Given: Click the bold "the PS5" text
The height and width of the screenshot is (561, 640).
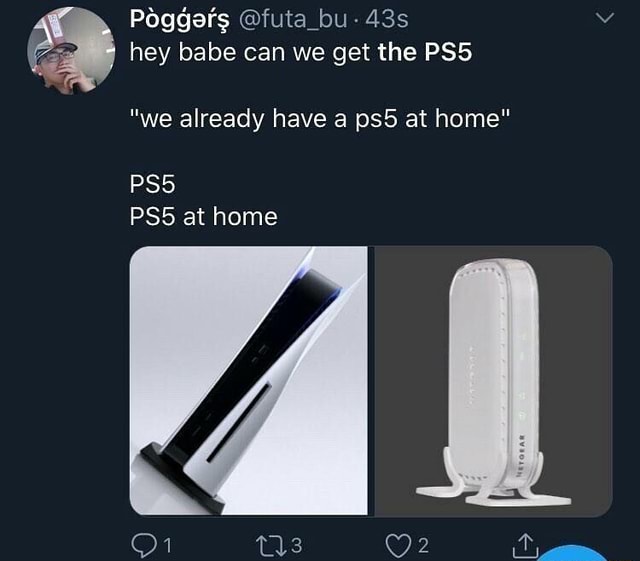Looking at the screenshot, I should (424, 52).
